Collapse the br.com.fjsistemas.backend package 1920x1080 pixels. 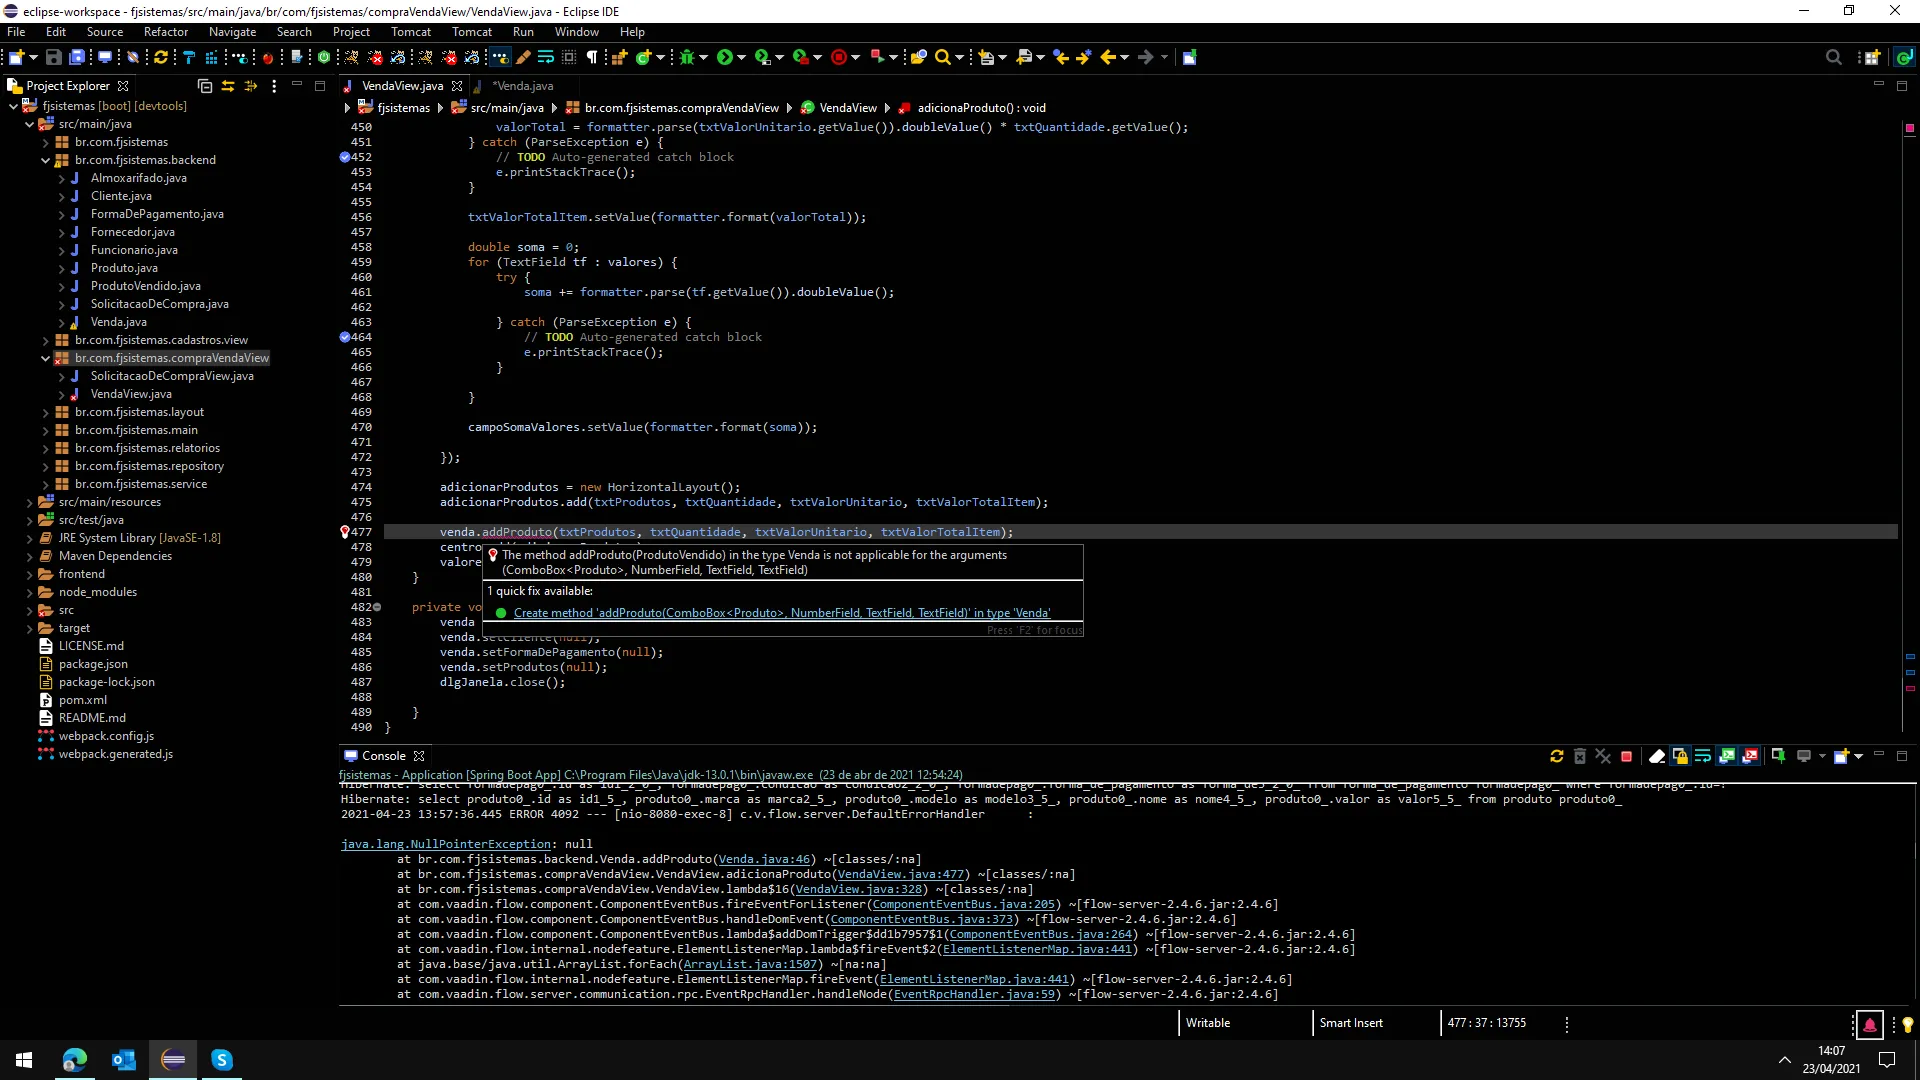pos(45,160)
